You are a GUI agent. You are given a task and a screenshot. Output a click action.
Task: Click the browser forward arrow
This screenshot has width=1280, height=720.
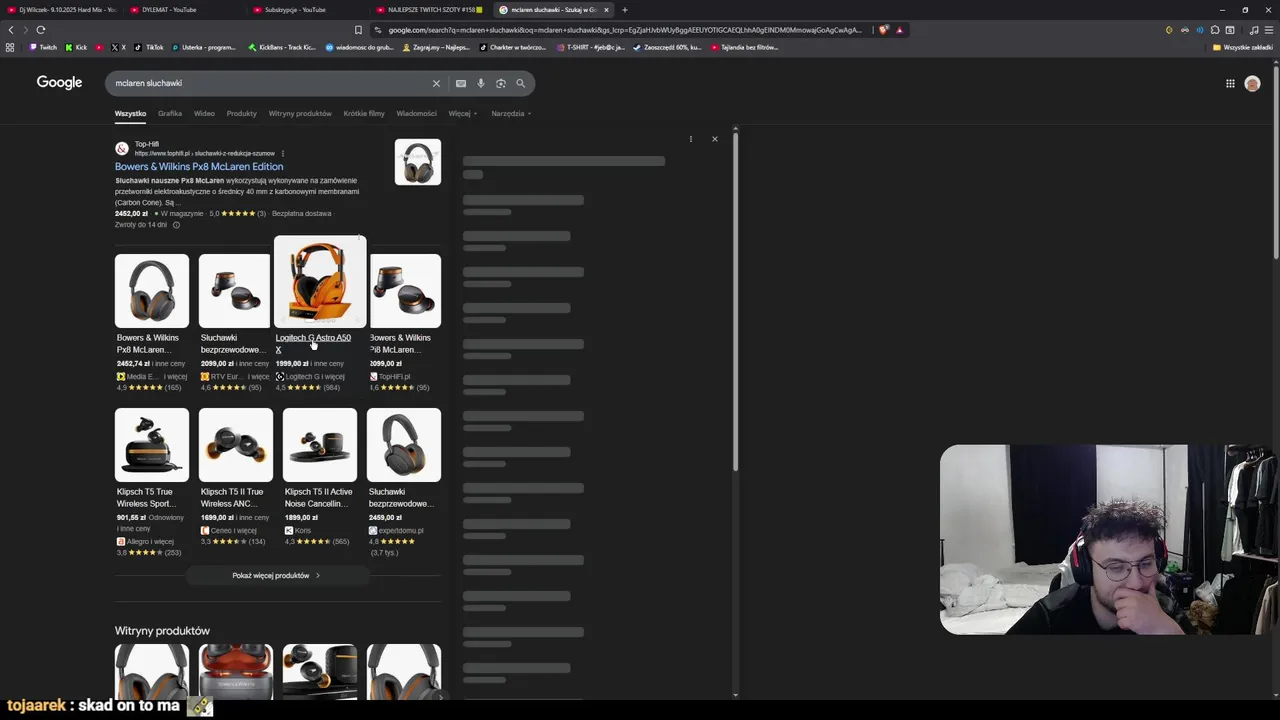click(25, 30)
